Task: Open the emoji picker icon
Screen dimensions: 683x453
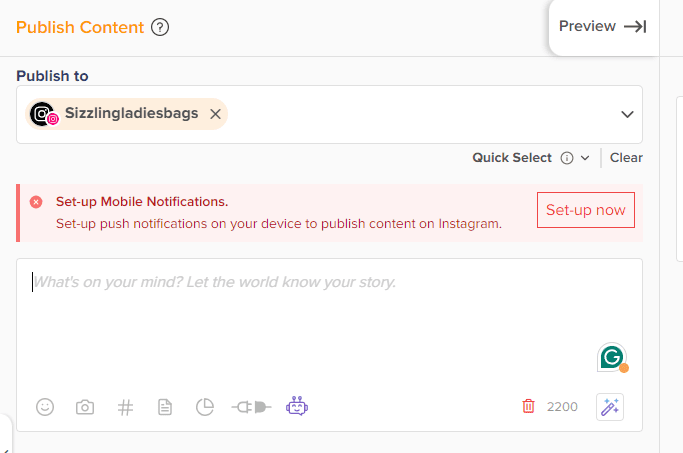Action: click(x=45, y=407)
